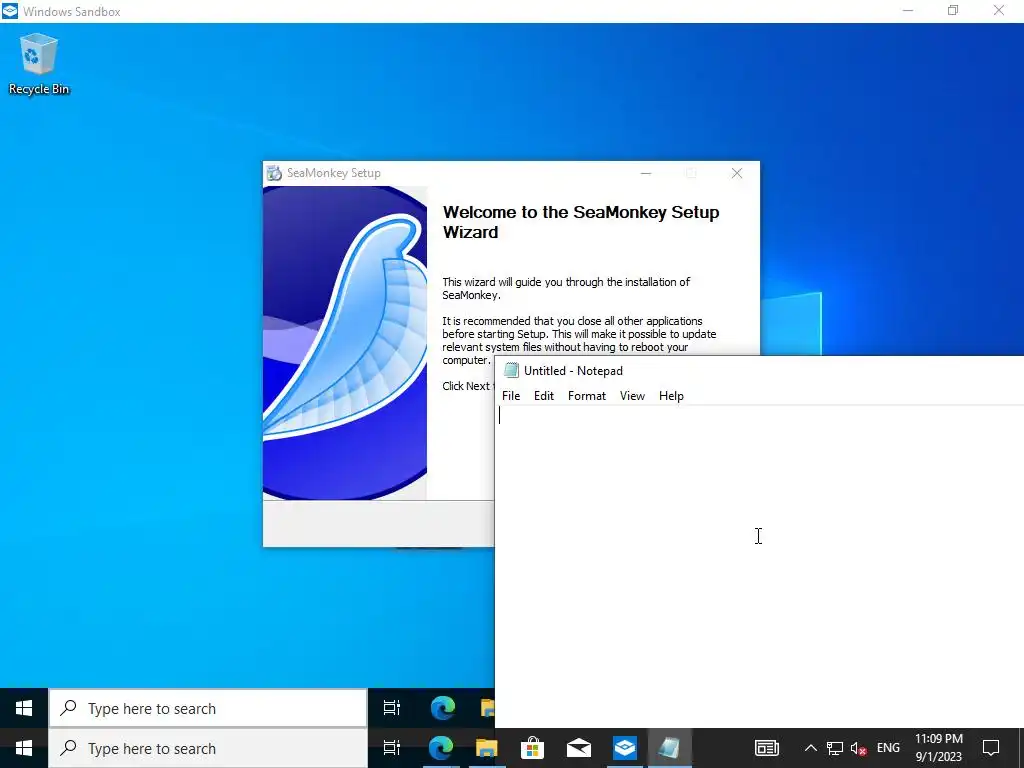Image resolution: width=1024 pixels, height=768 pixels.
Task: Click the bottom taskbar search box
Action: (208, 748)
